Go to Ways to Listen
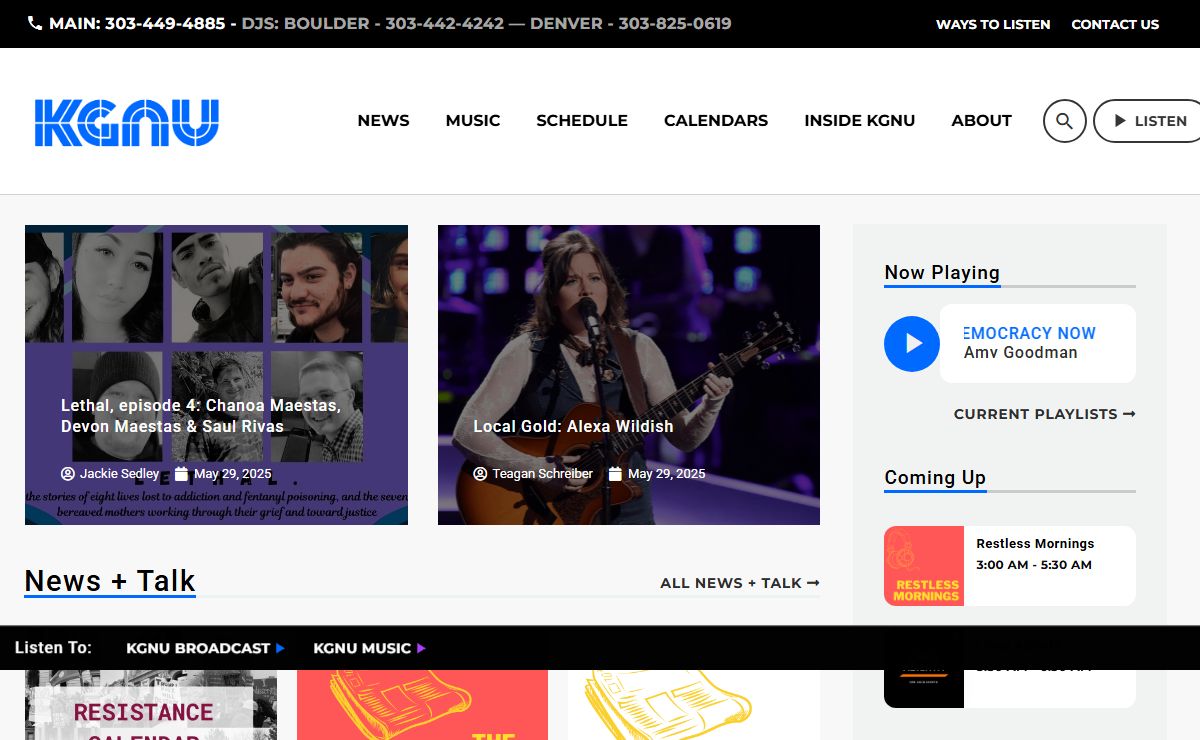The width and height of the screenshot is (1200, 740). [x=993, y=24]
